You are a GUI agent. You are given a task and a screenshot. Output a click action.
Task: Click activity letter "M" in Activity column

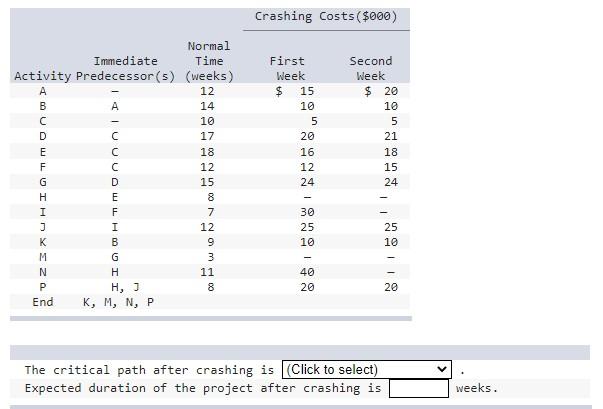43,257
